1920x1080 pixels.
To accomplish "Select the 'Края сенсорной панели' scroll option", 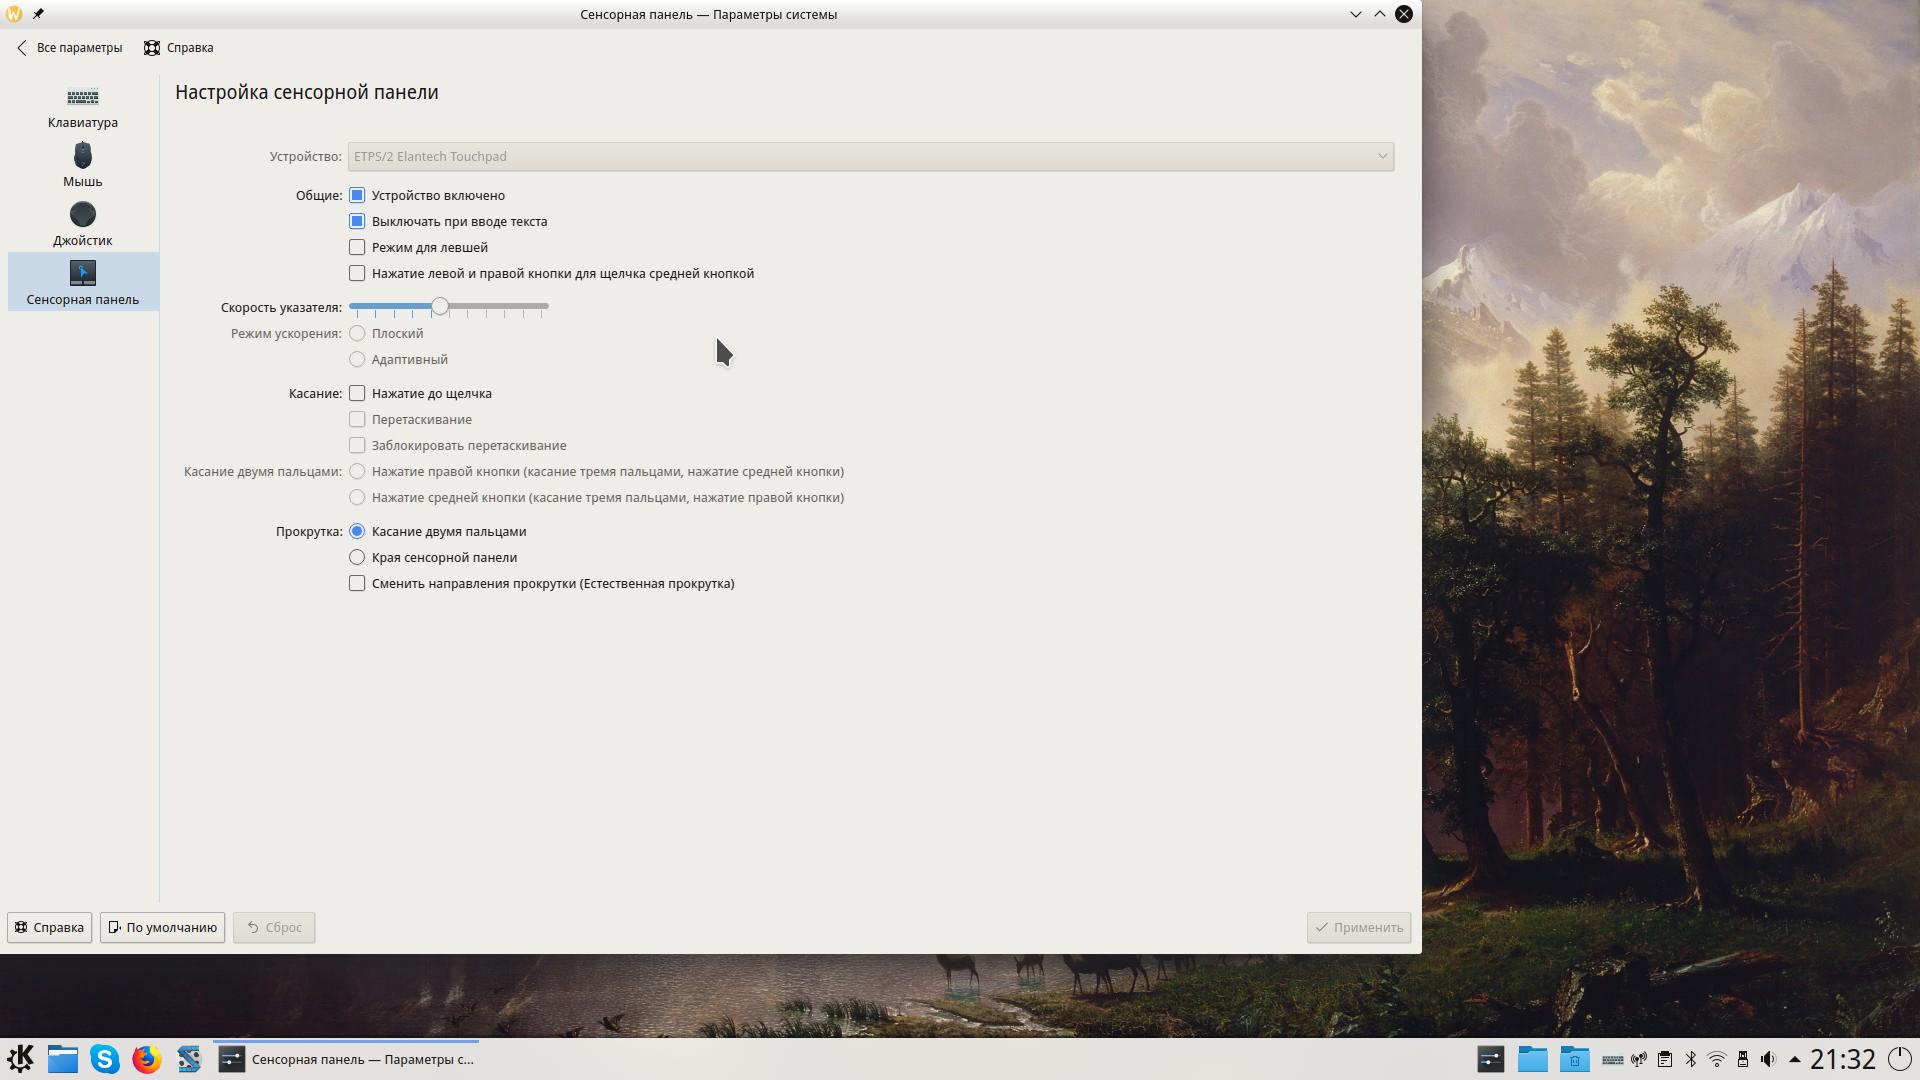I will tap(357, 557).
